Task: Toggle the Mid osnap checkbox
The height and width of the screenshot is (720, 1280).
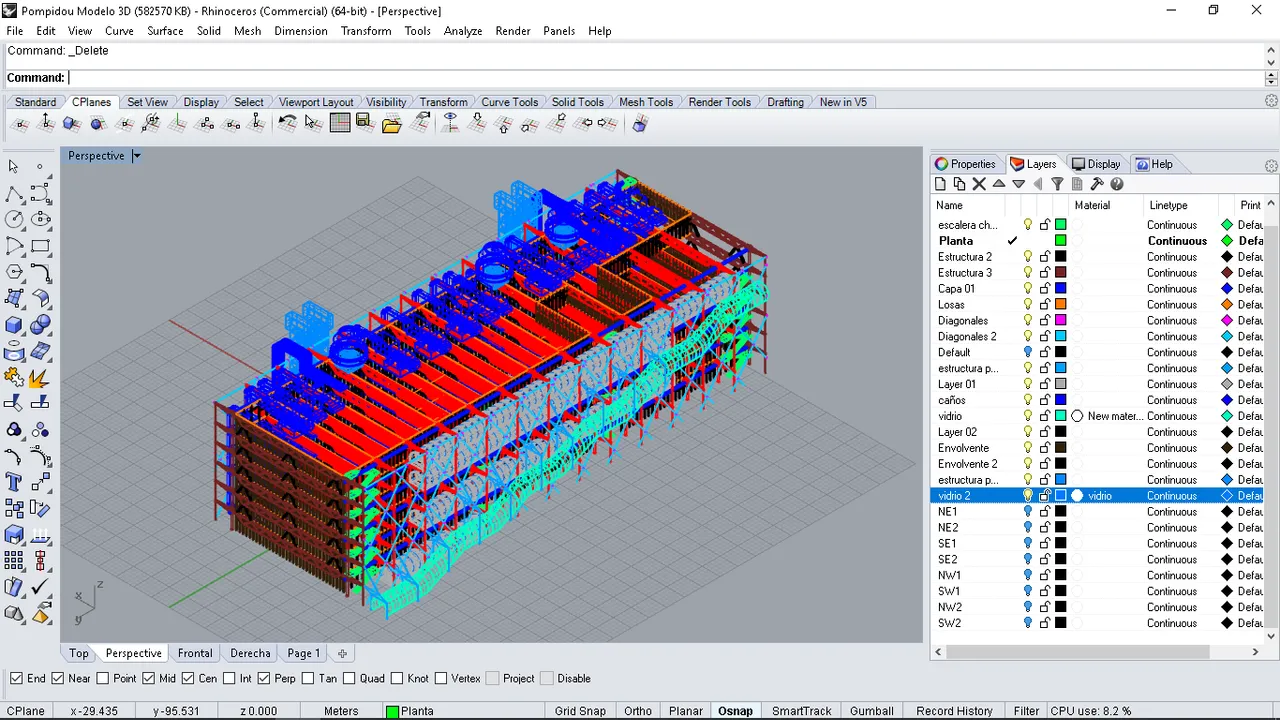Action: tap(148, 678)
